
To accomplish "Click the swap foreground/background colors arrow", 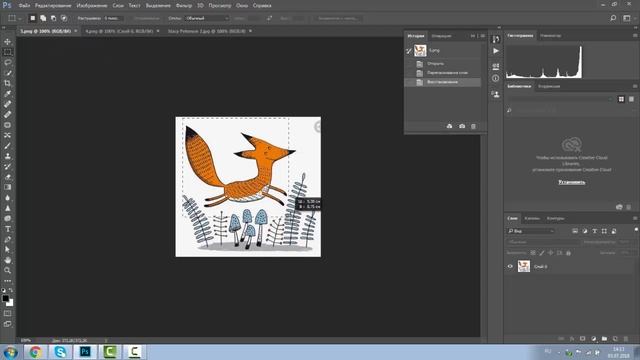I will [11, 290].
